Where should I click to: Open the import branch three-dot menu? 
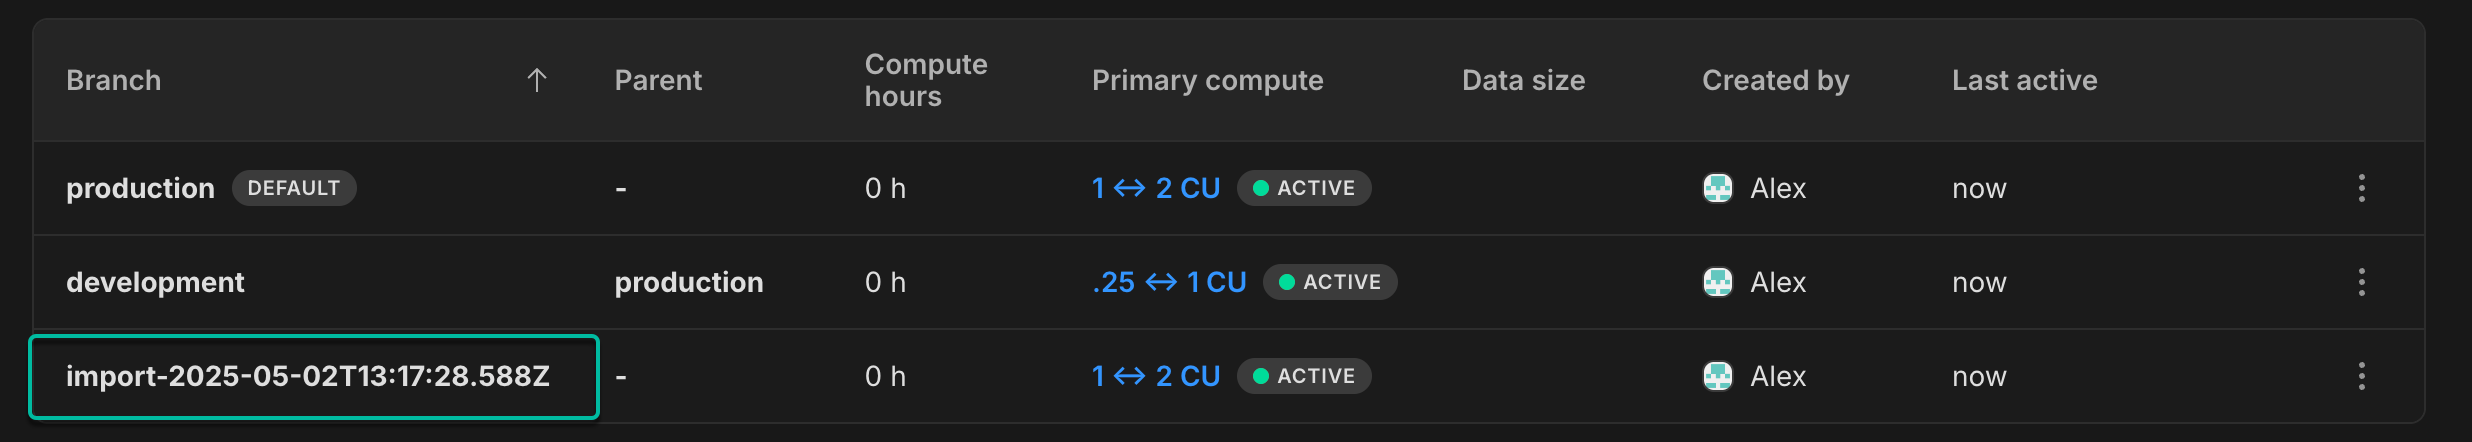point(2361,376)
